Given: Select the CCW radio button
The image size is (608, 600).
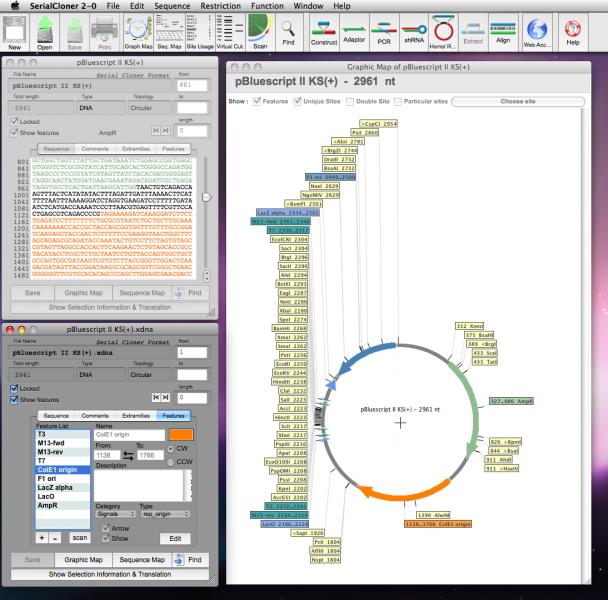Looking at the screenshot, I should [x=171, y=462].
